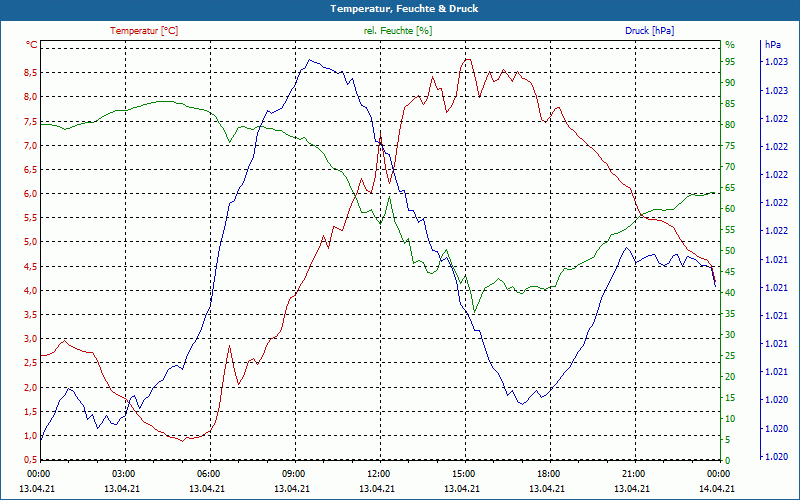Click the green "15" humidity axis tick
This screenshot has height=500, width=800.
tap(730, 397)
